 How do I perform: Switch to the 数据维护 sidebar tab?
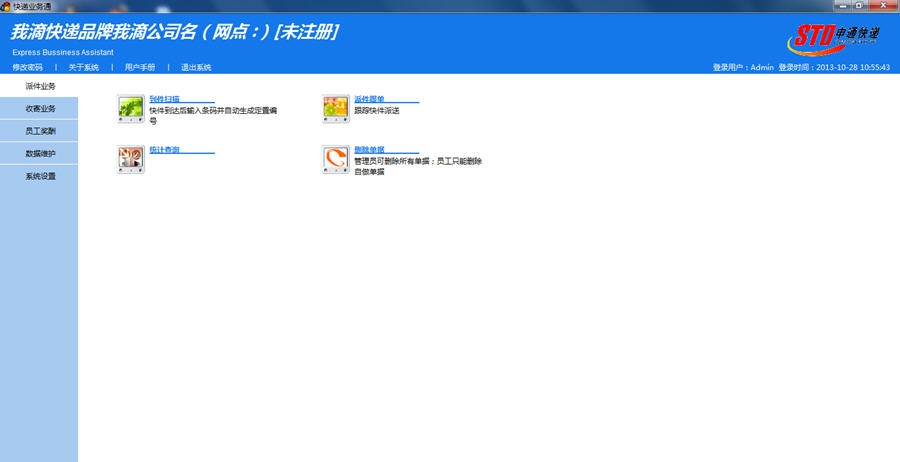(x=39, y=153)
